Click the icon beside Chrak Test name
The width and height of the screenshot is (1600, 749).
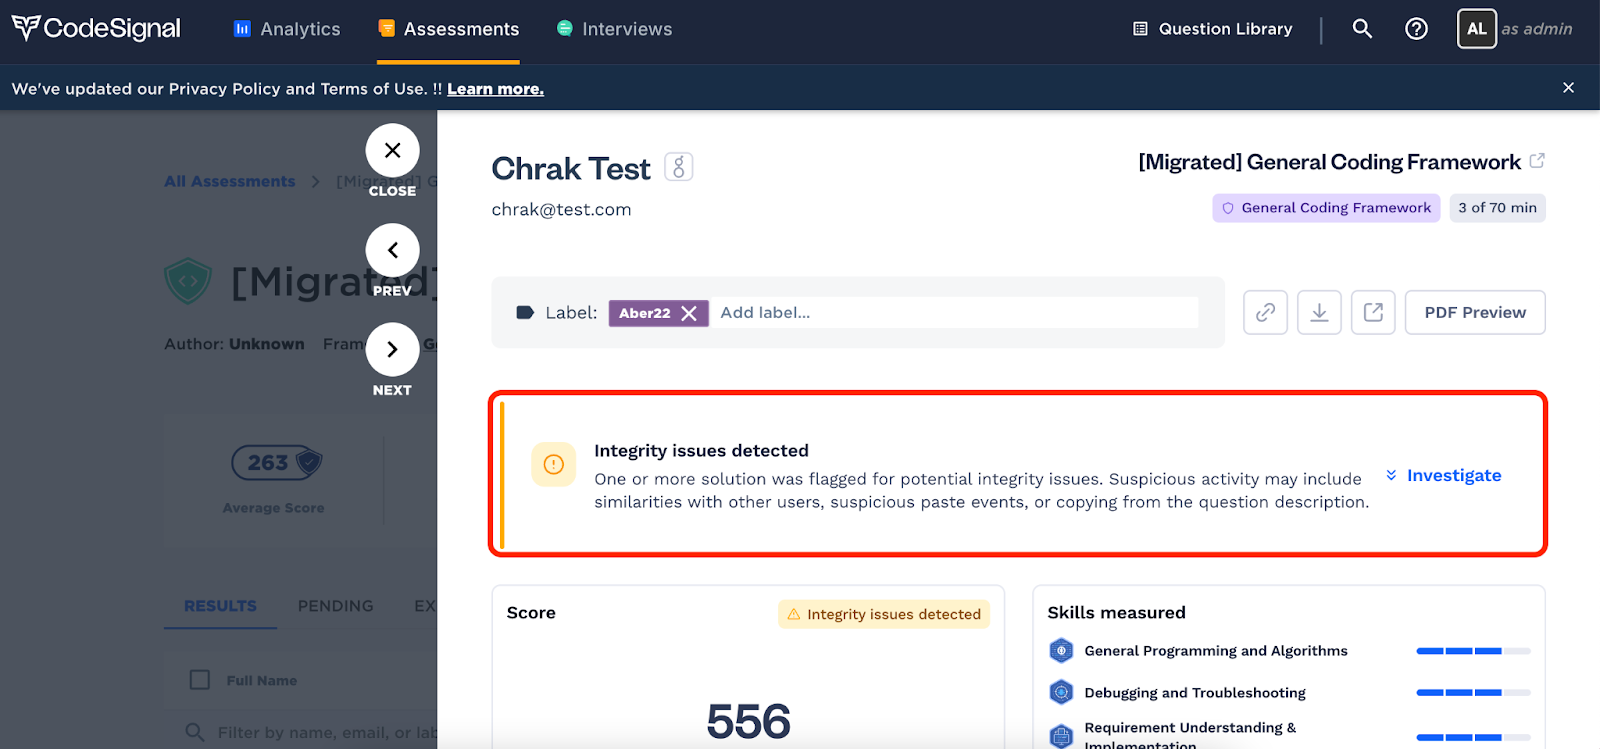click(678, 167)
